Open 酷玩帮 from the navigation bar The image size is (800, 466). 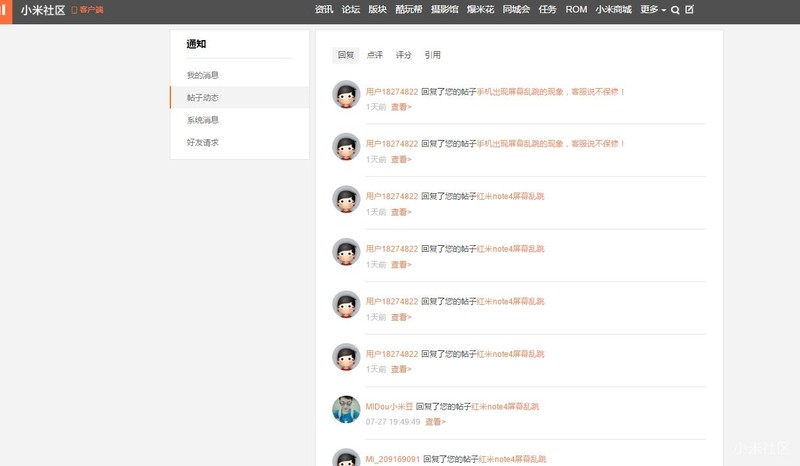click(x=409, y=9)
